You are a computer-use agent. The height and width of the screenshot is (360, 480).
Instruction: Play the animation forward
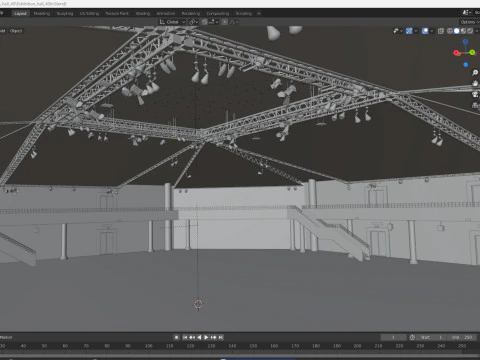point(206,337)
